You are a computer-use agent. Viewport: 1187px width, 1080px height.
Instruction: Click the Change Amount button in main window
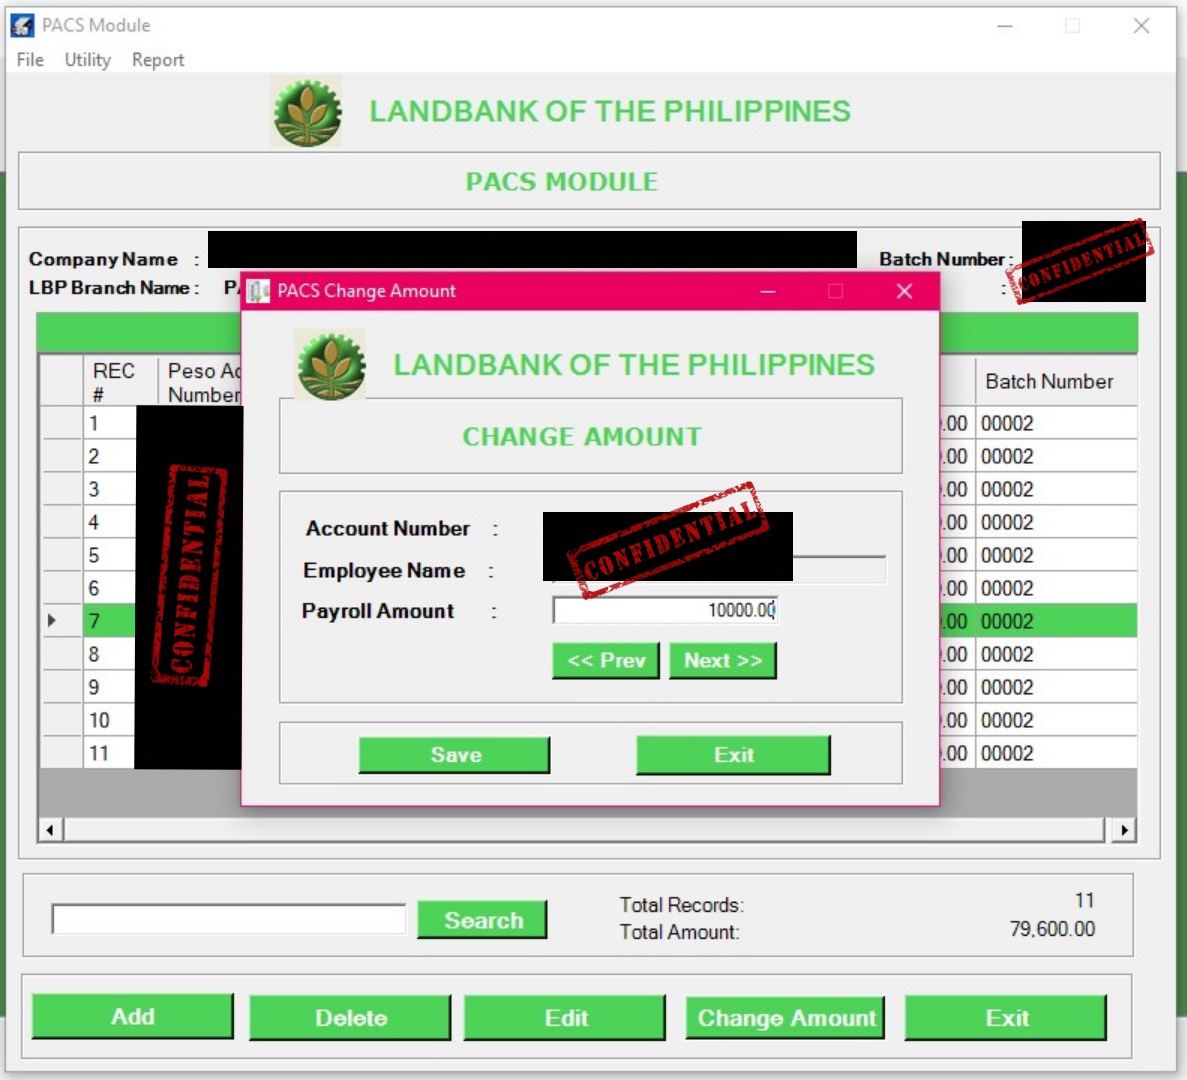(785, 1018)
